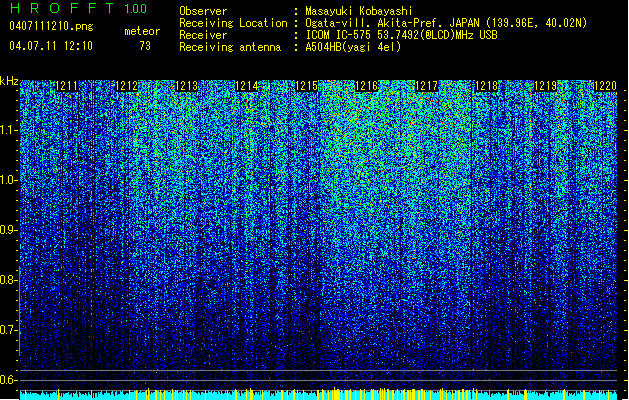The width and height of the screenshot is (629, 400).
Task: Click the 0.7 frequency axis label
Action: pyautogui.click(x=8, y=330)
